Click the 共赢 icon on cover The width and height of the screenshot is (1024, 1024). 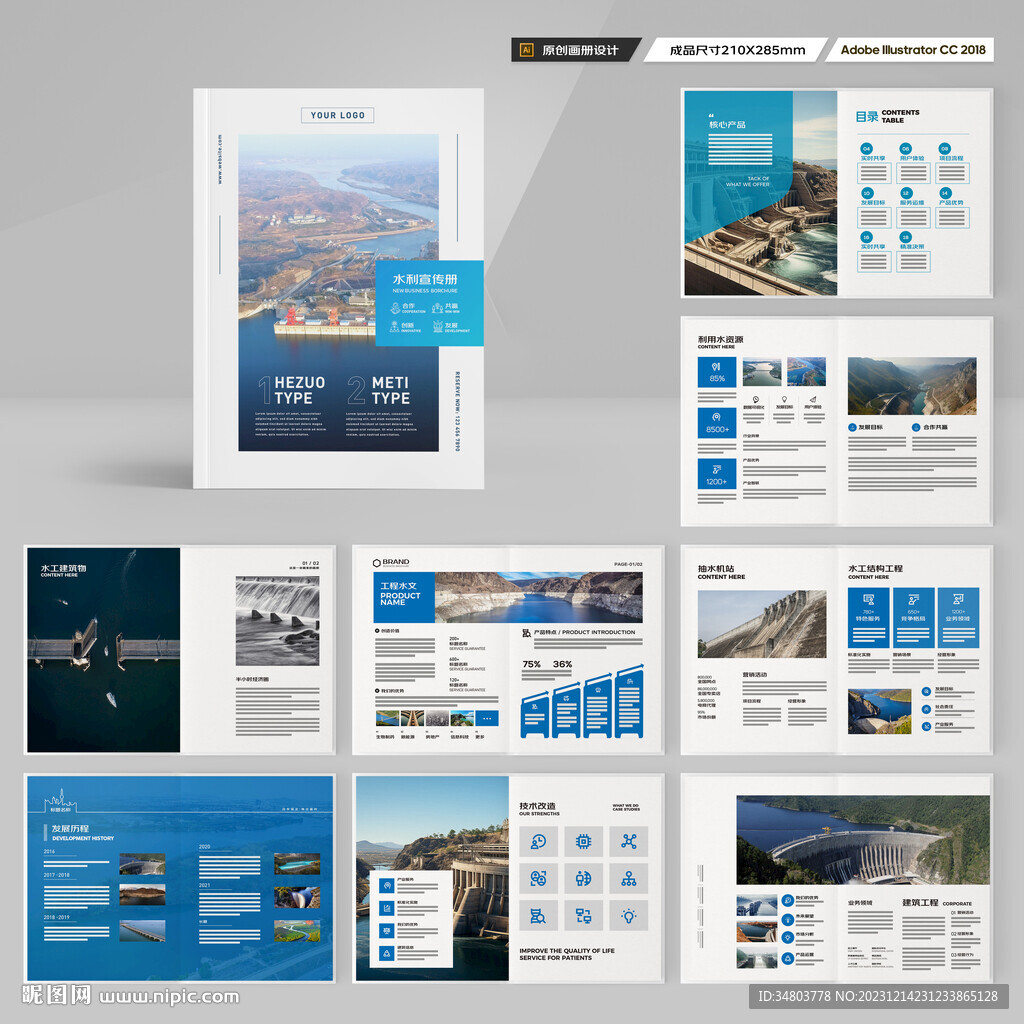click(x=438, y=307)
